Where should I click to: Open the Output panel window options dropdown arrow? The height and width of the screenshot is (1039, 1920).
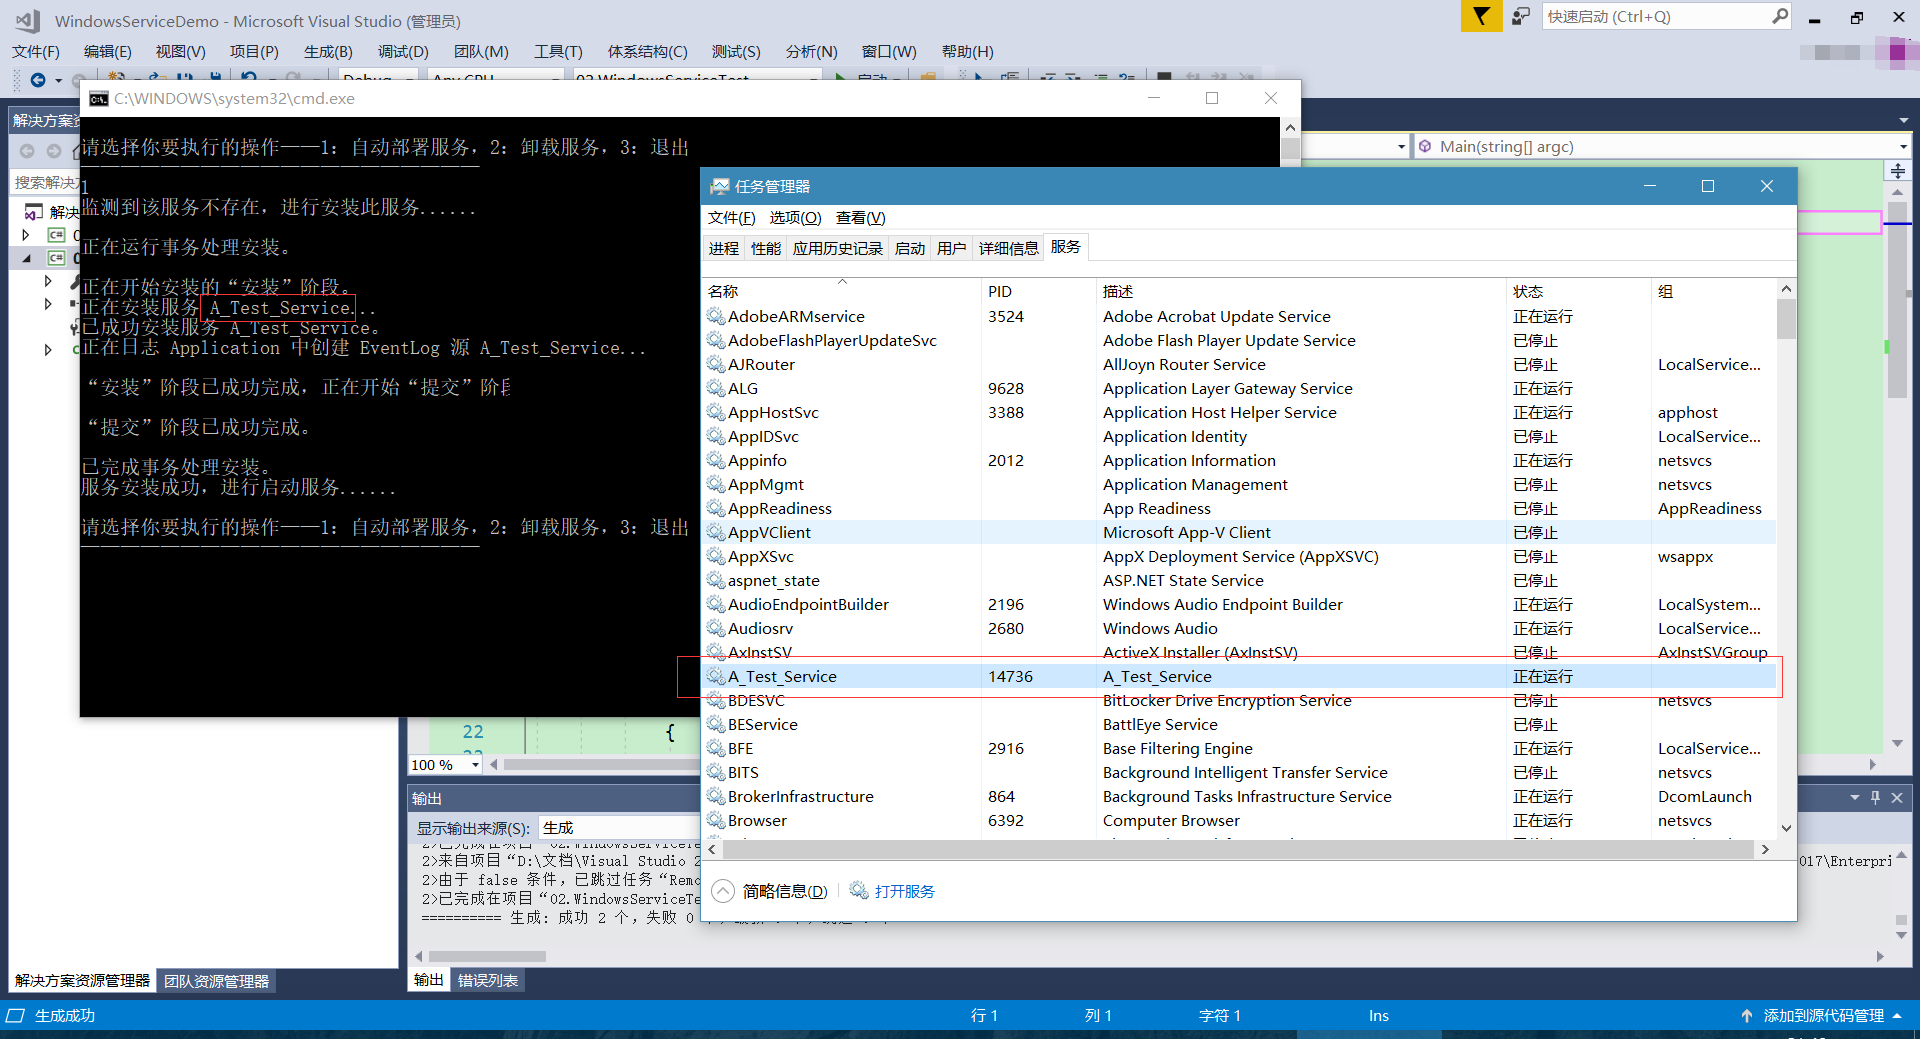click(x=1855, y=797)
